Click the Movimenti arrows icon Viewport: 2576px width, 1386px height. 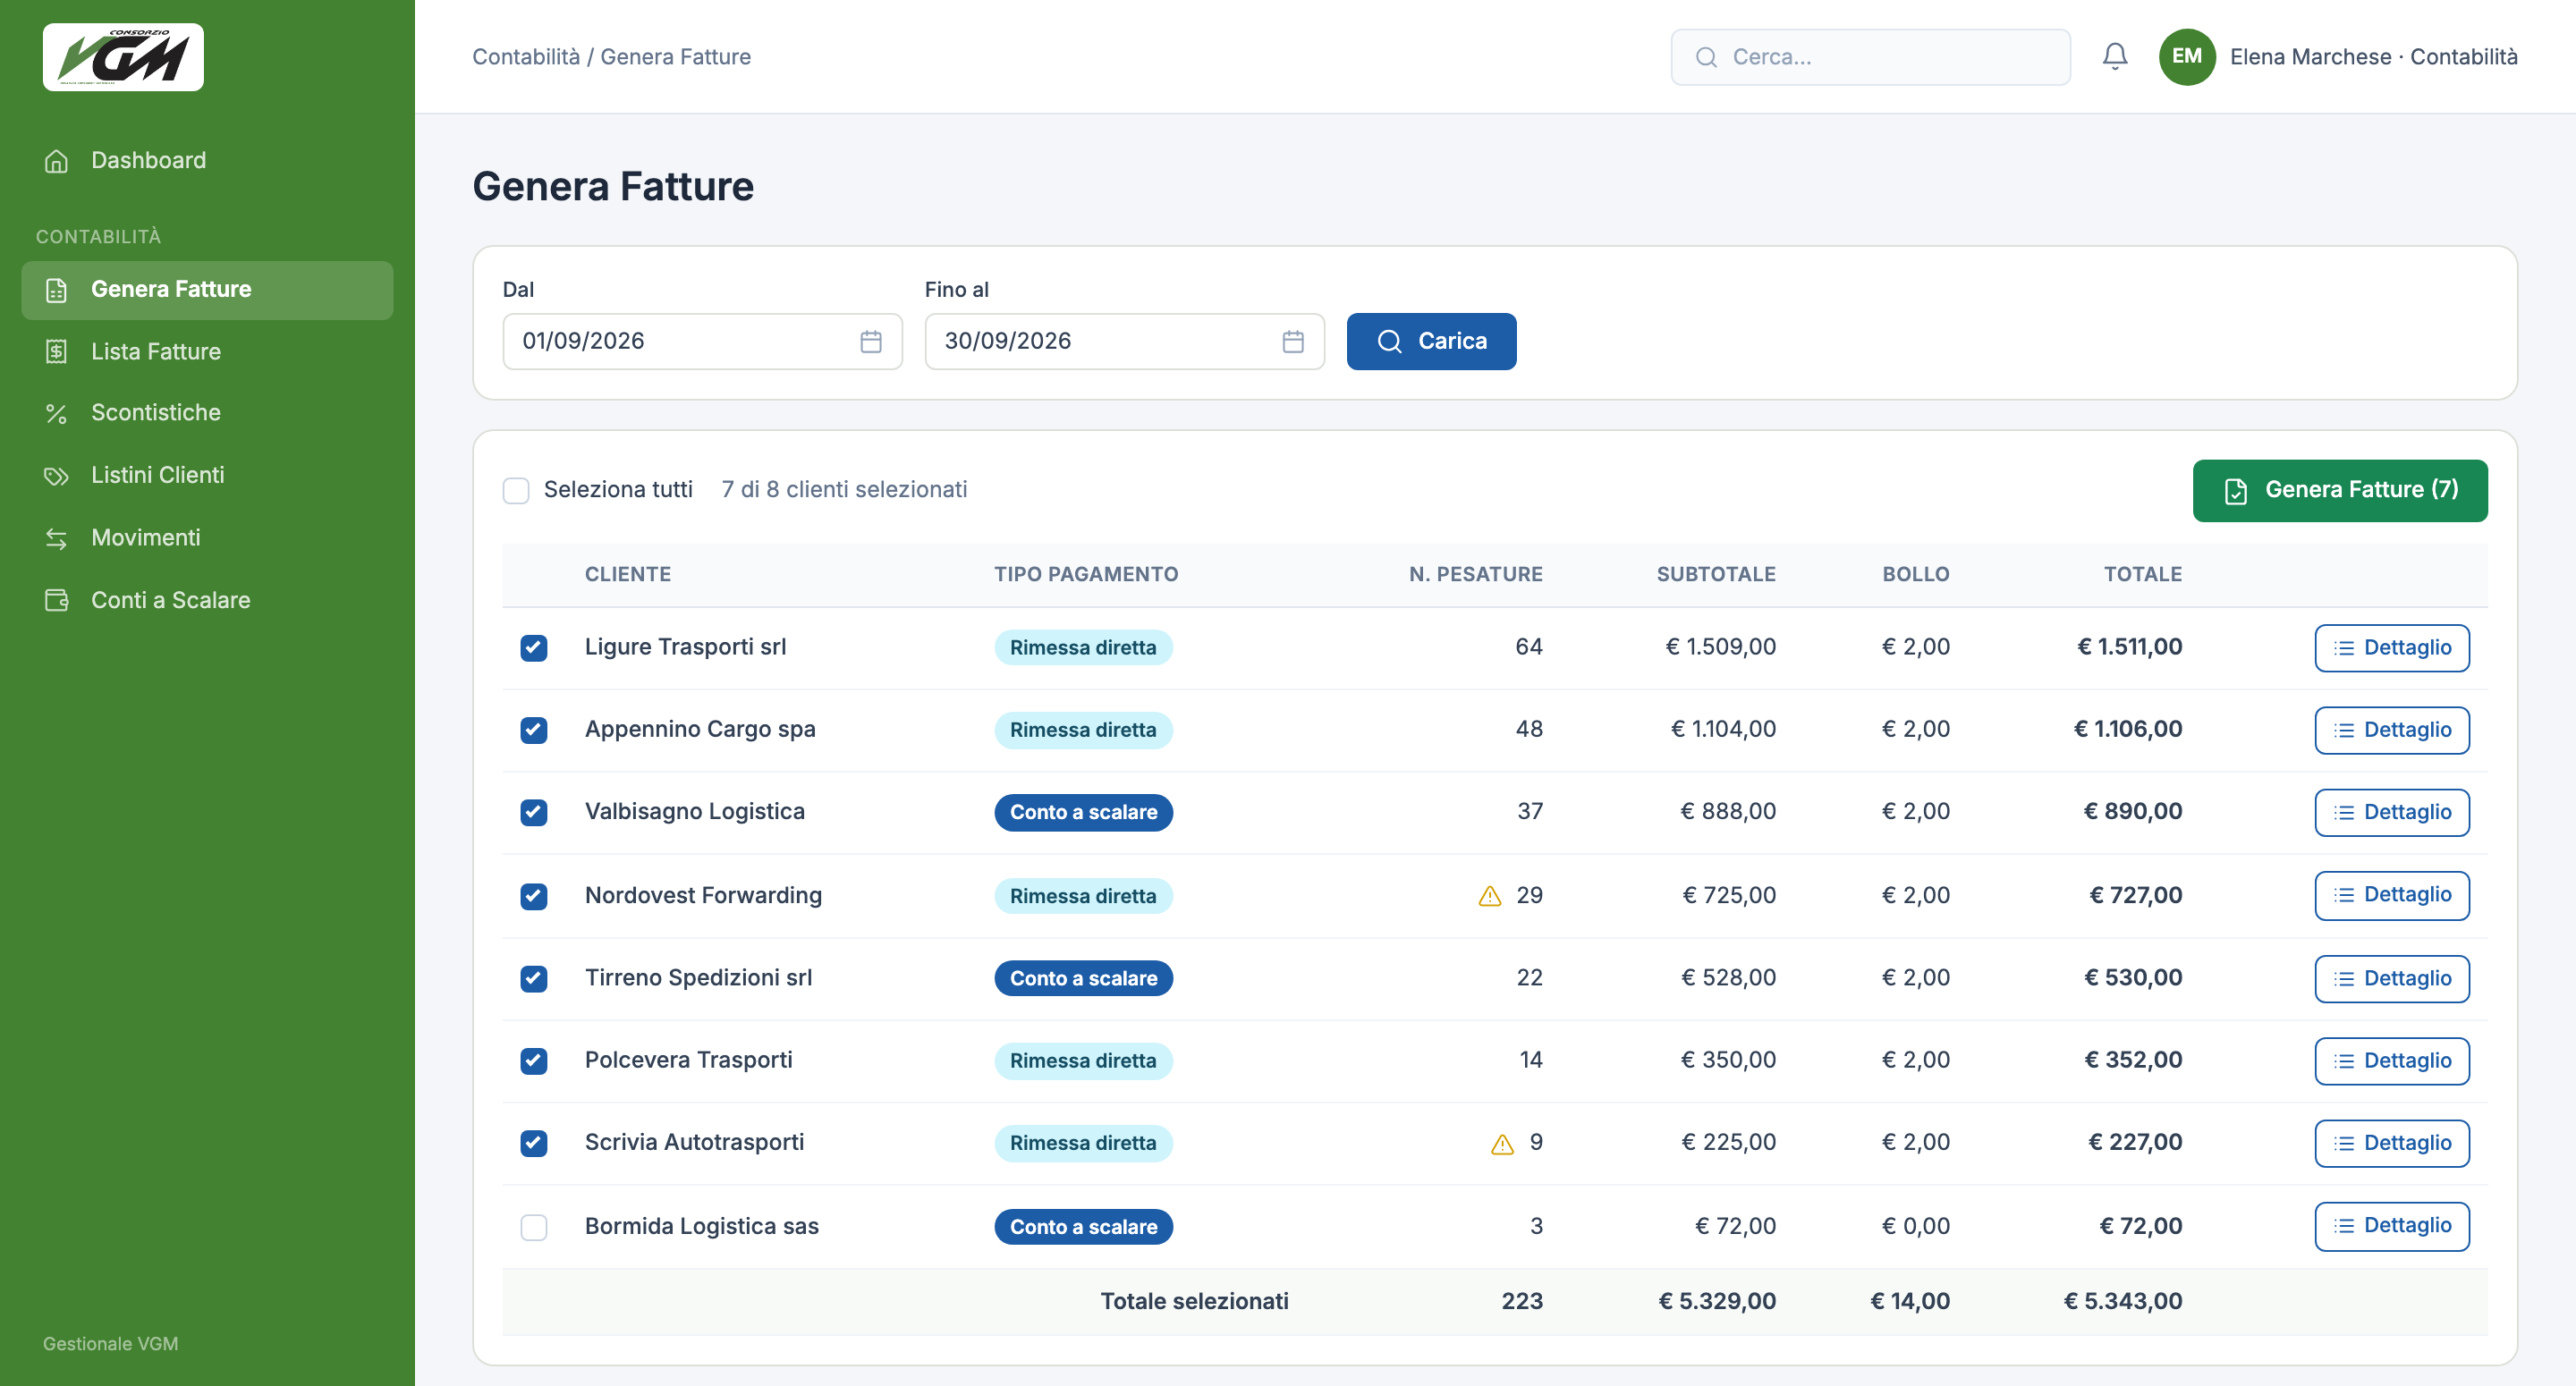56,538
